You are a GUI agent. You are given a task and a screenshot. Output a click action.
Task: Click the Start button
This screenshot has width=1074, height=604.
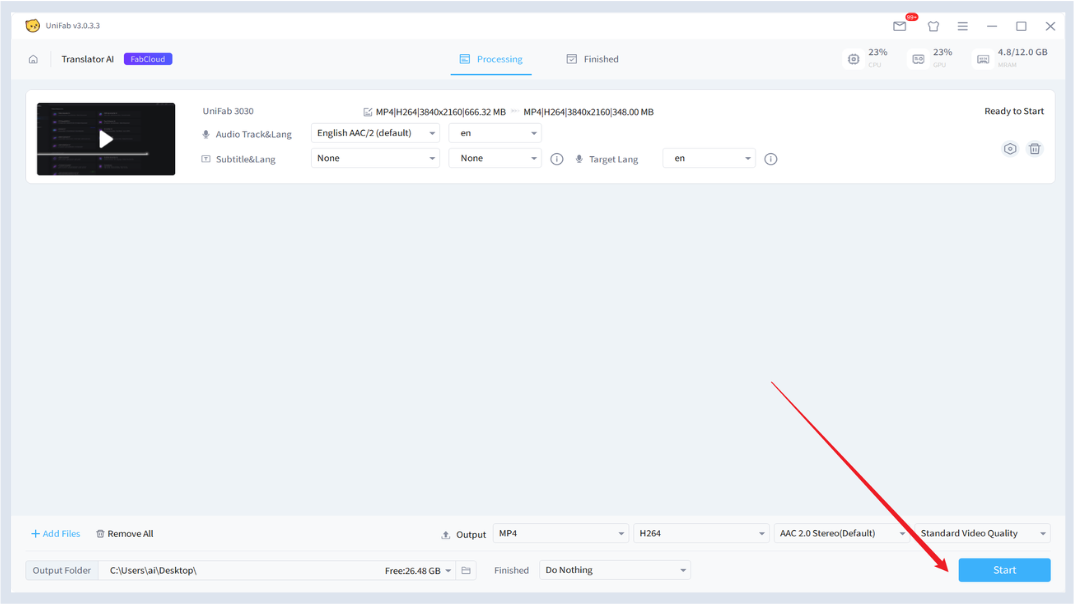1004,570
